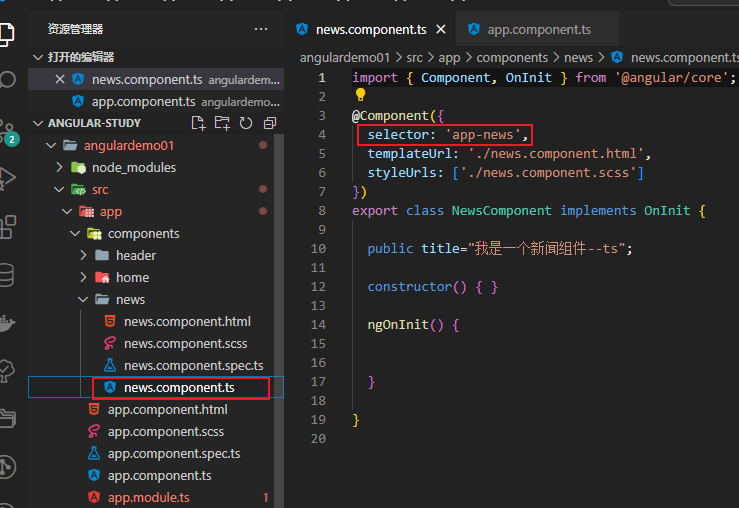The image size is (739, 508).
Task: Open the Extensions view
Action: pyautogui.click(x=8, y=227)
